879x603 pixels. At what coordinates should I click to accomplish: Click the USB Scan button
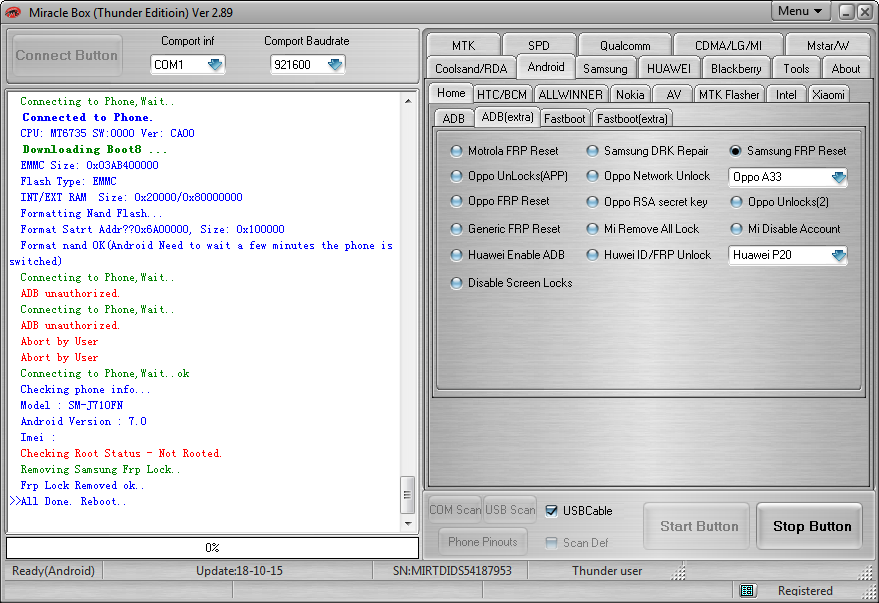click(x=510, y=510)
